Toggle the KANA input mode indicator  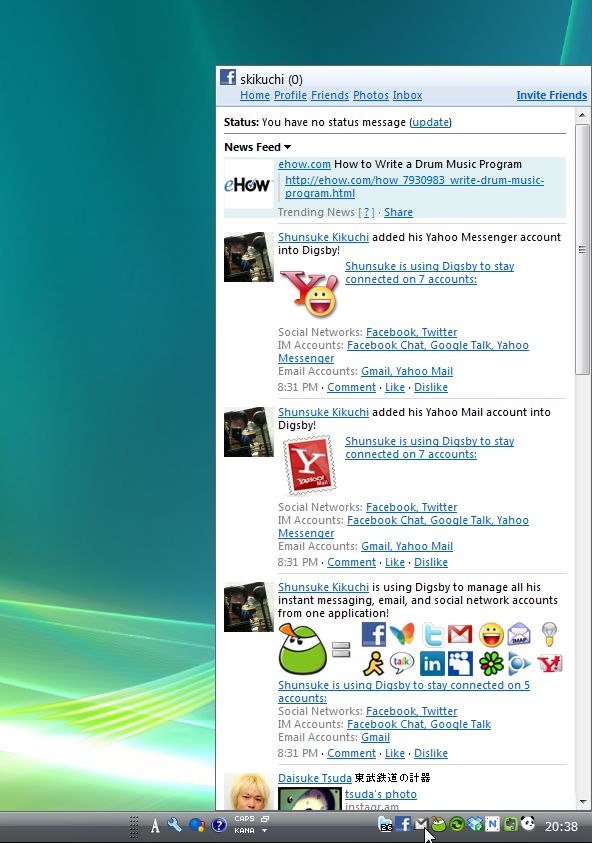[244, 831]
